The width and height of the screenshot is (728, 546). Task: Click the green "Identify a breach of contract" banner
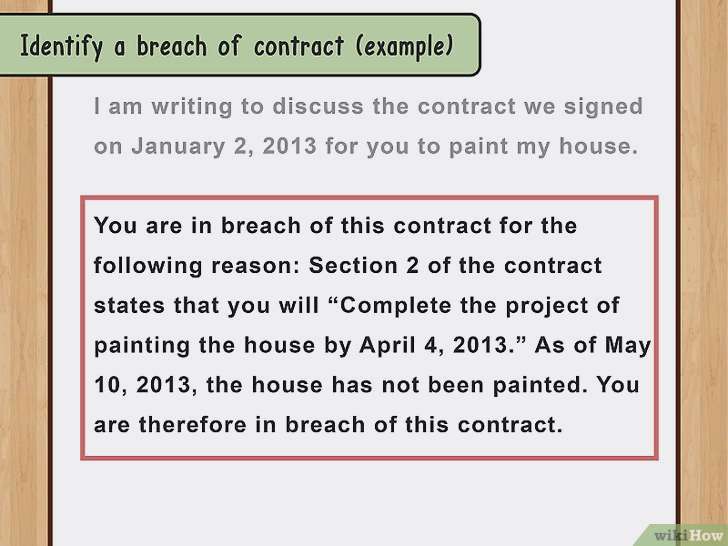click(237, 46)
